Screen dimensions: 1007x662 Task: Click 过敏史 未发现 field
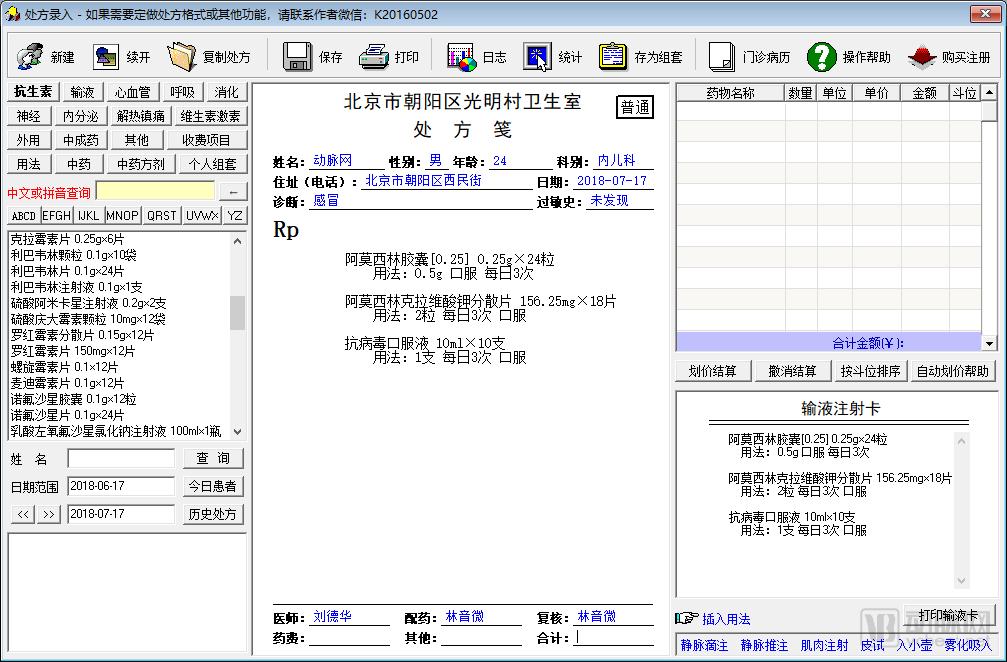(620, 201)
